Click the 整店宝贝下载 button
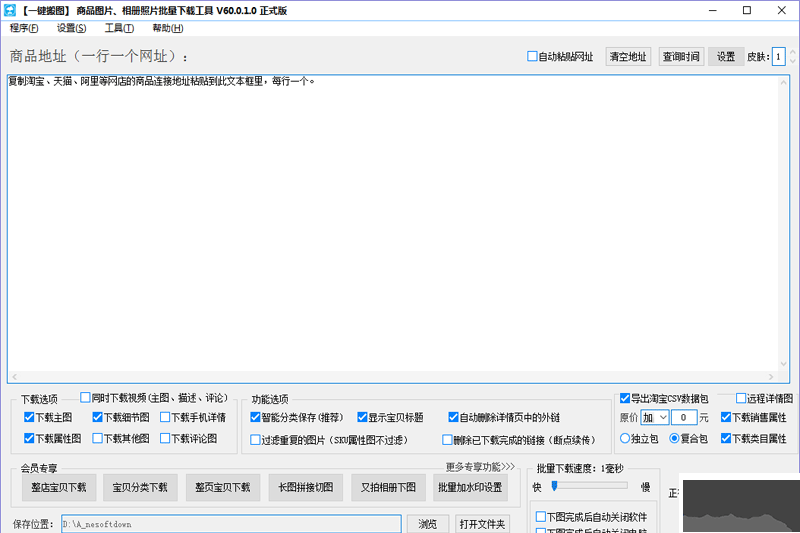 (x=59, y=488)
